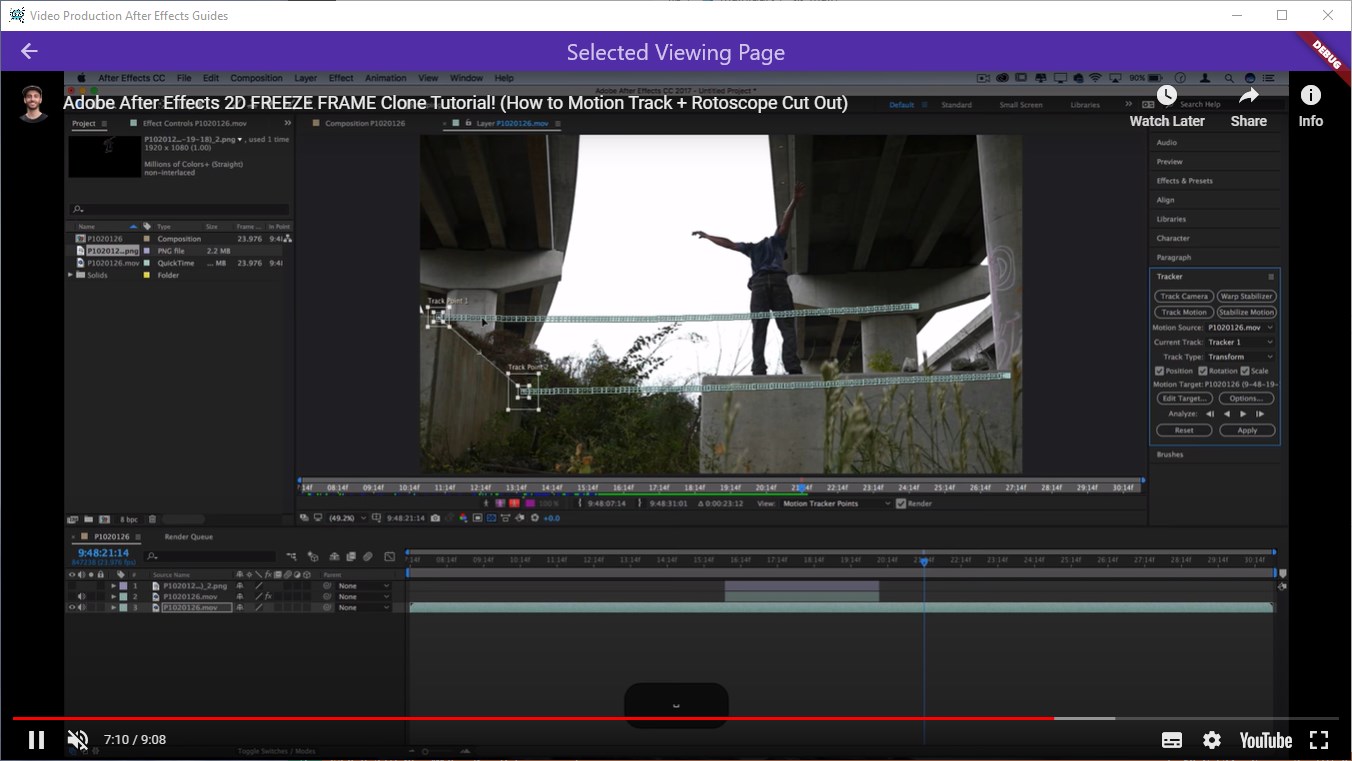Add video to Watch Later
The width and height of the screenshot is (1352, 761).
pos(1167,107)
